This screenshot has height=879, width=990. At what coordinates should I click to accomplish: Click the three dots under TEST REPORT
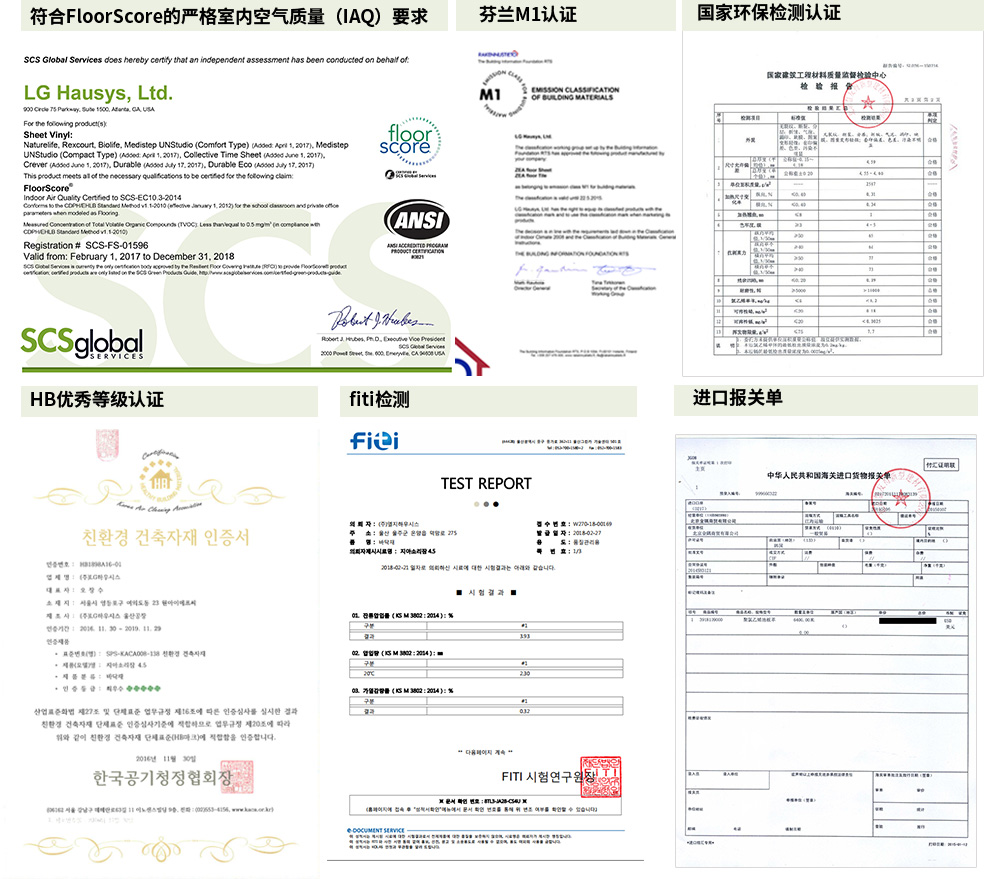[x=486, y=504]
